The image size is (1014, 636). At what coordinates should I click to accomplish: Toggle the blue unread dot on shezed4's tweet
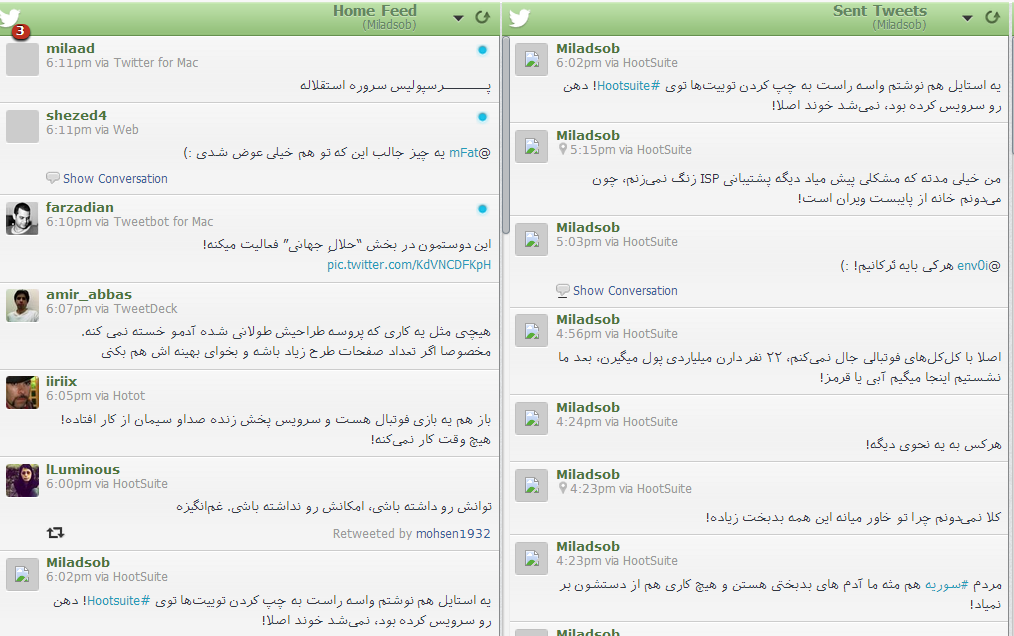coord(482,115)
